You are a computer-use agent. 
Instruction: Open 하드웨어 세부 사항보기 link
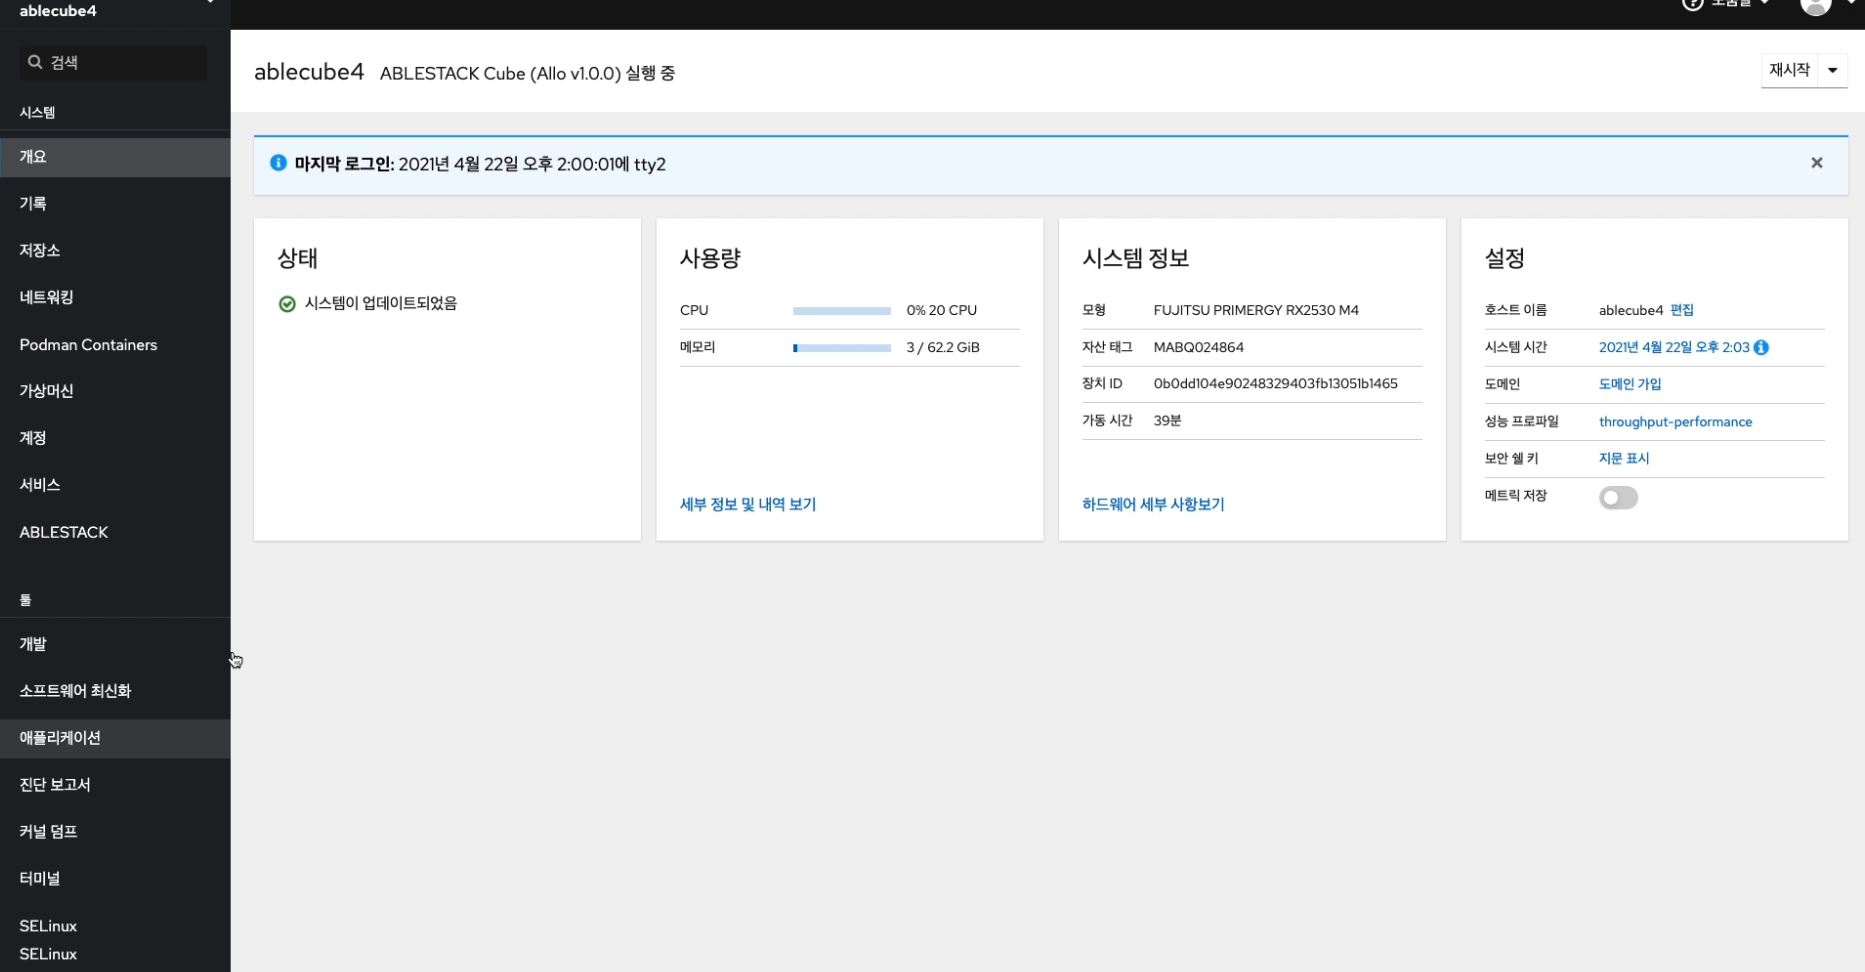click(1153, 505)
